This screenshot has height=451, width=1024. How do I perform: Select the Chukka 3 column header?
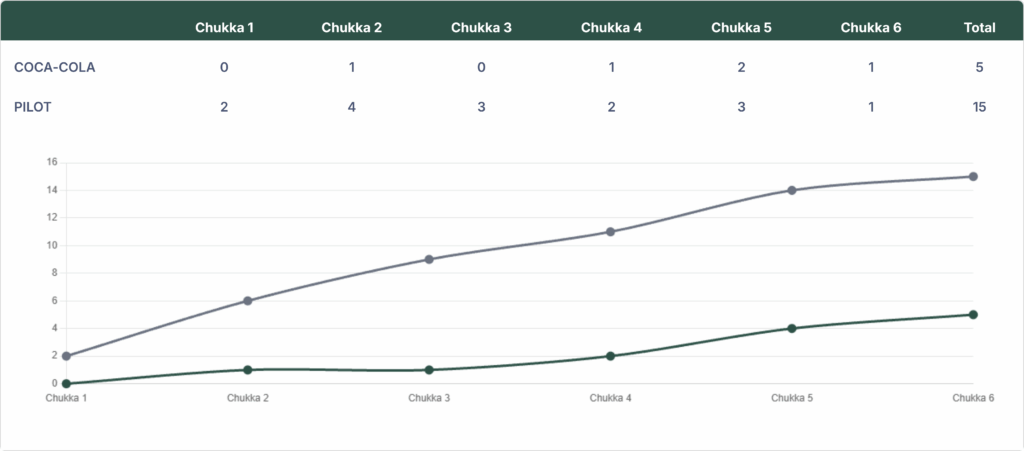481,27
